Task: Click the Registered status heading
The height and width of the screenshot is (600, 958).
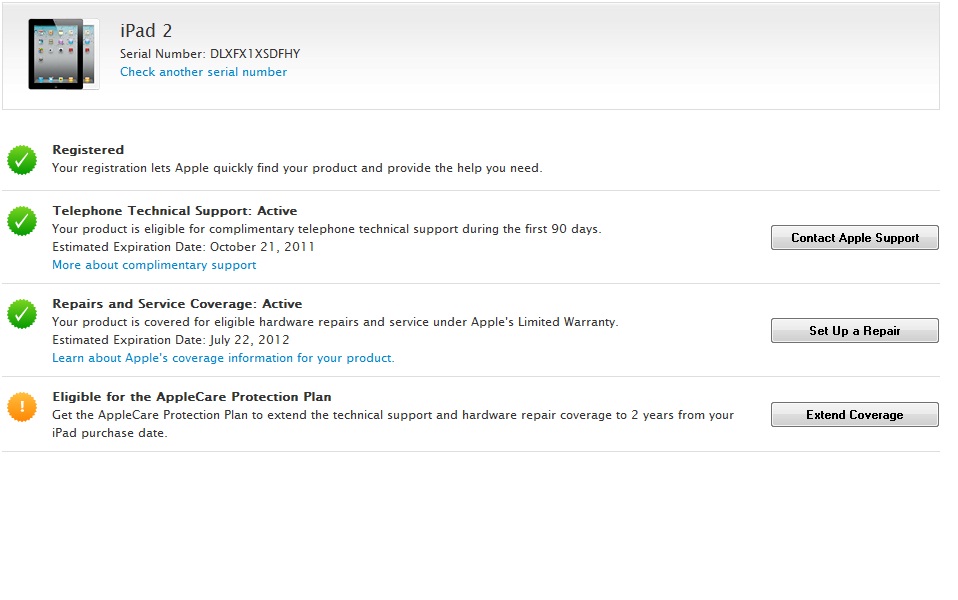Action: (88, 150)
